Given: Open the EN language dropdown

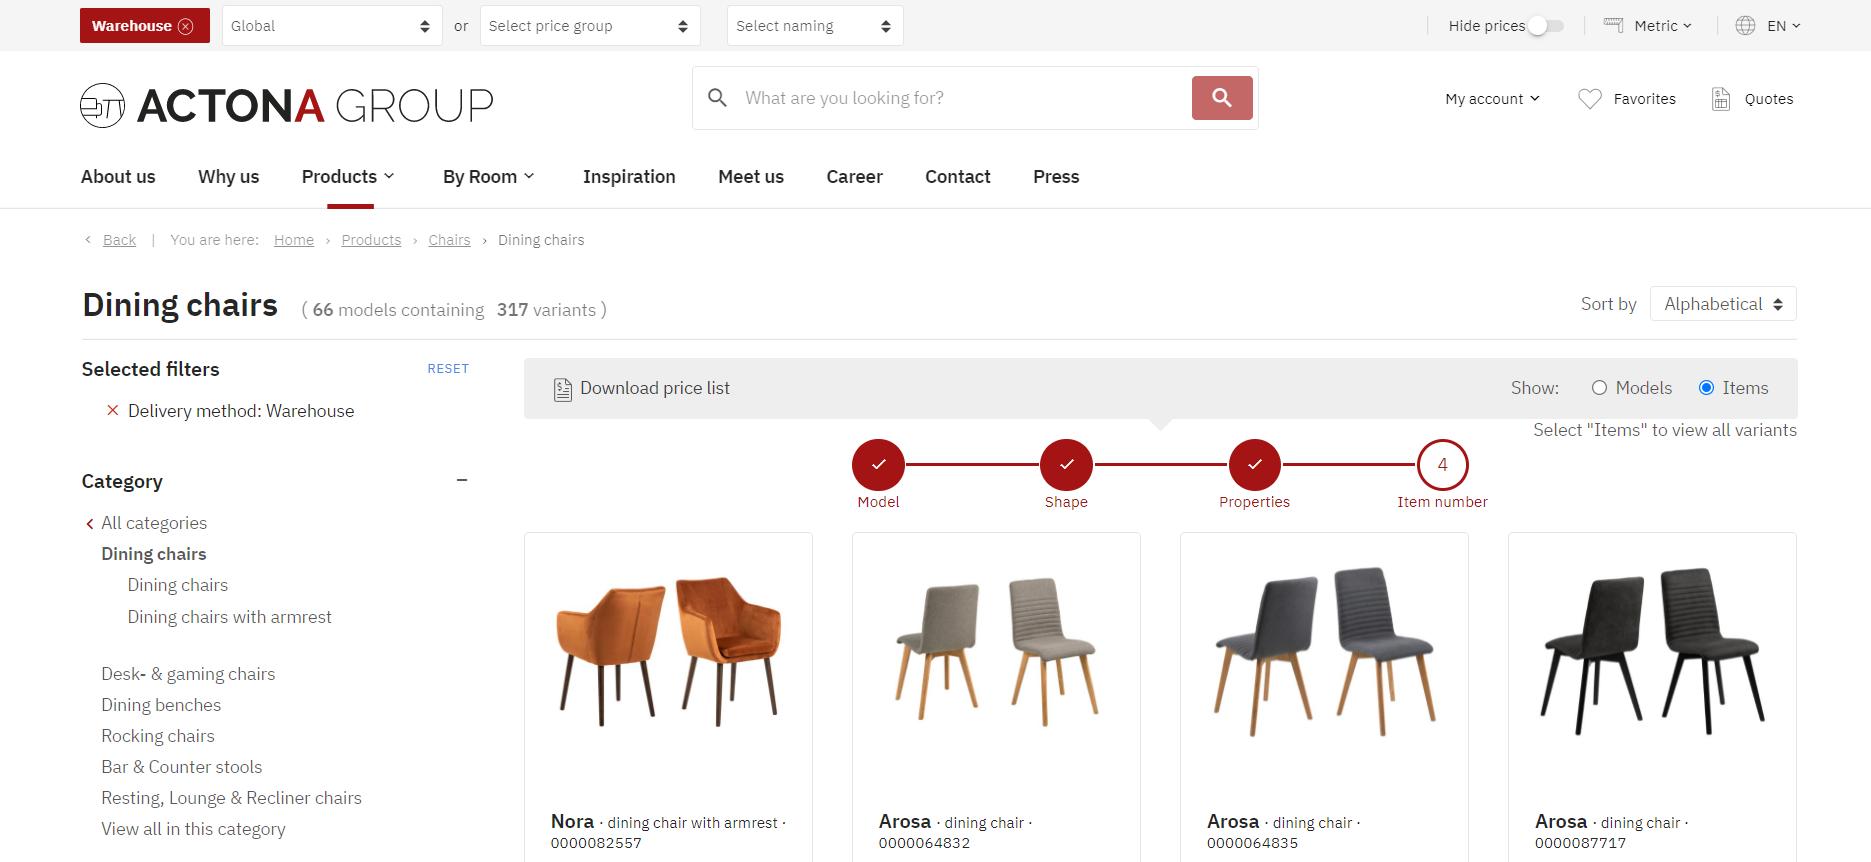Looking at the screenshot, I should click(x=1784, y=26).
